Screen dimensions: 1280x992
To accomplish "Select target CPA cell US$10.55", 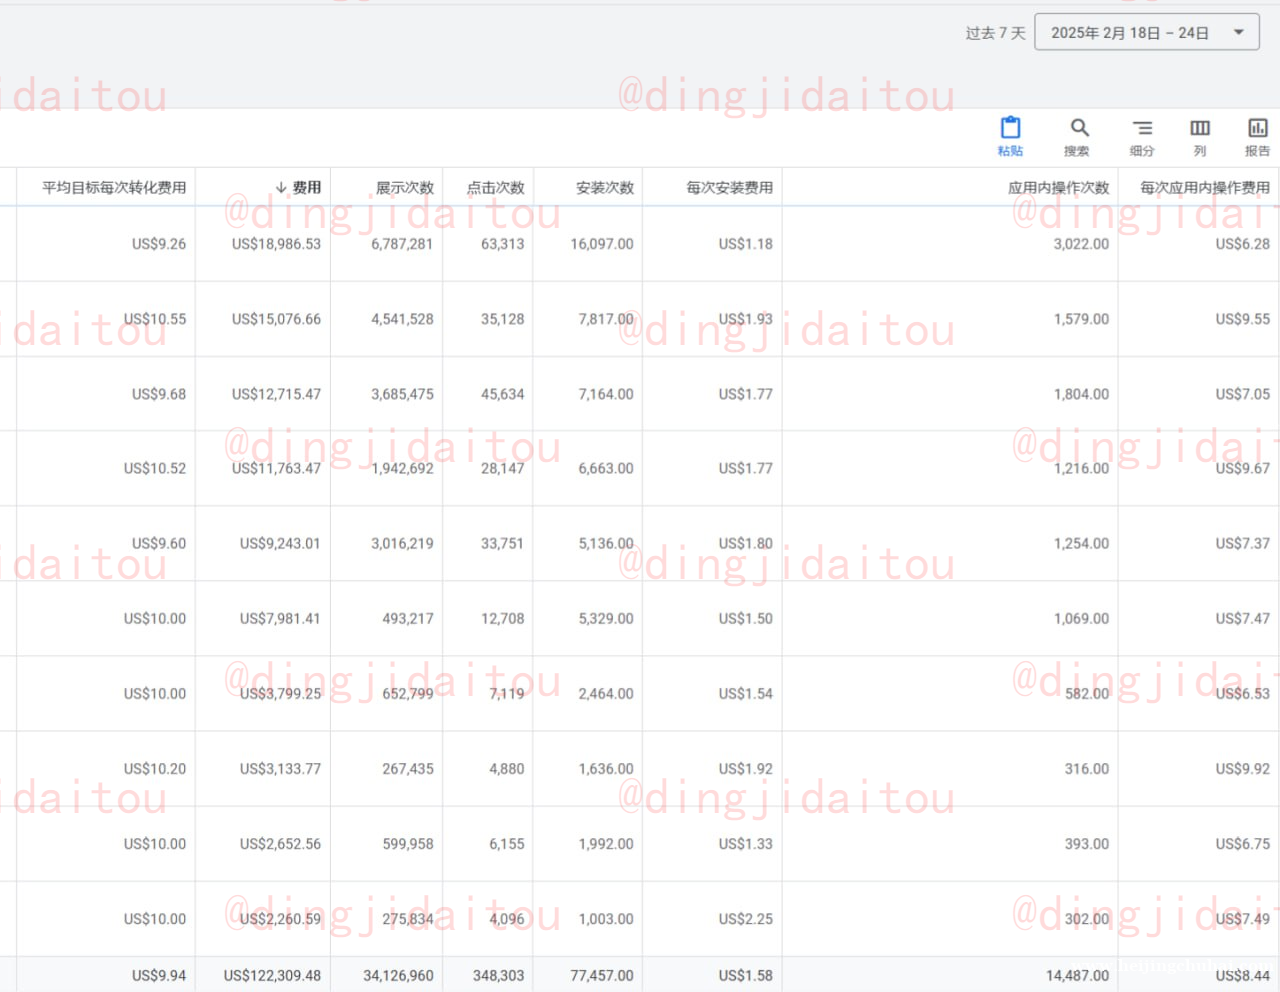I will [x=155, y=319].
